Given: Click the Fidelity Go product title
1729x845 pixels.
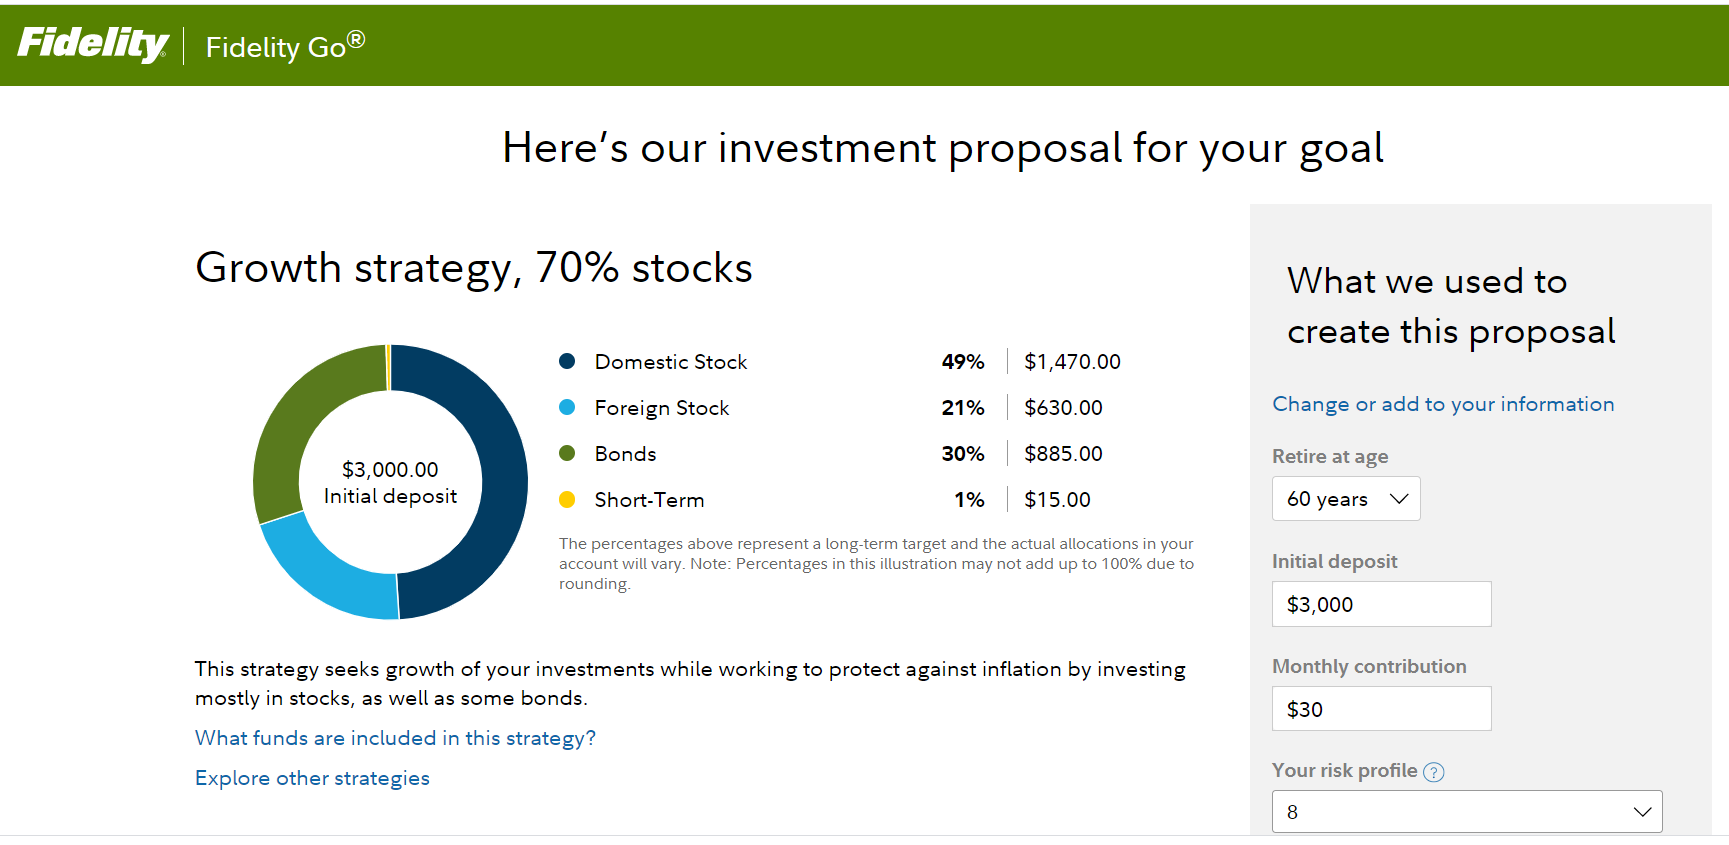Looking at the screenshot, I should click(285, 46).
